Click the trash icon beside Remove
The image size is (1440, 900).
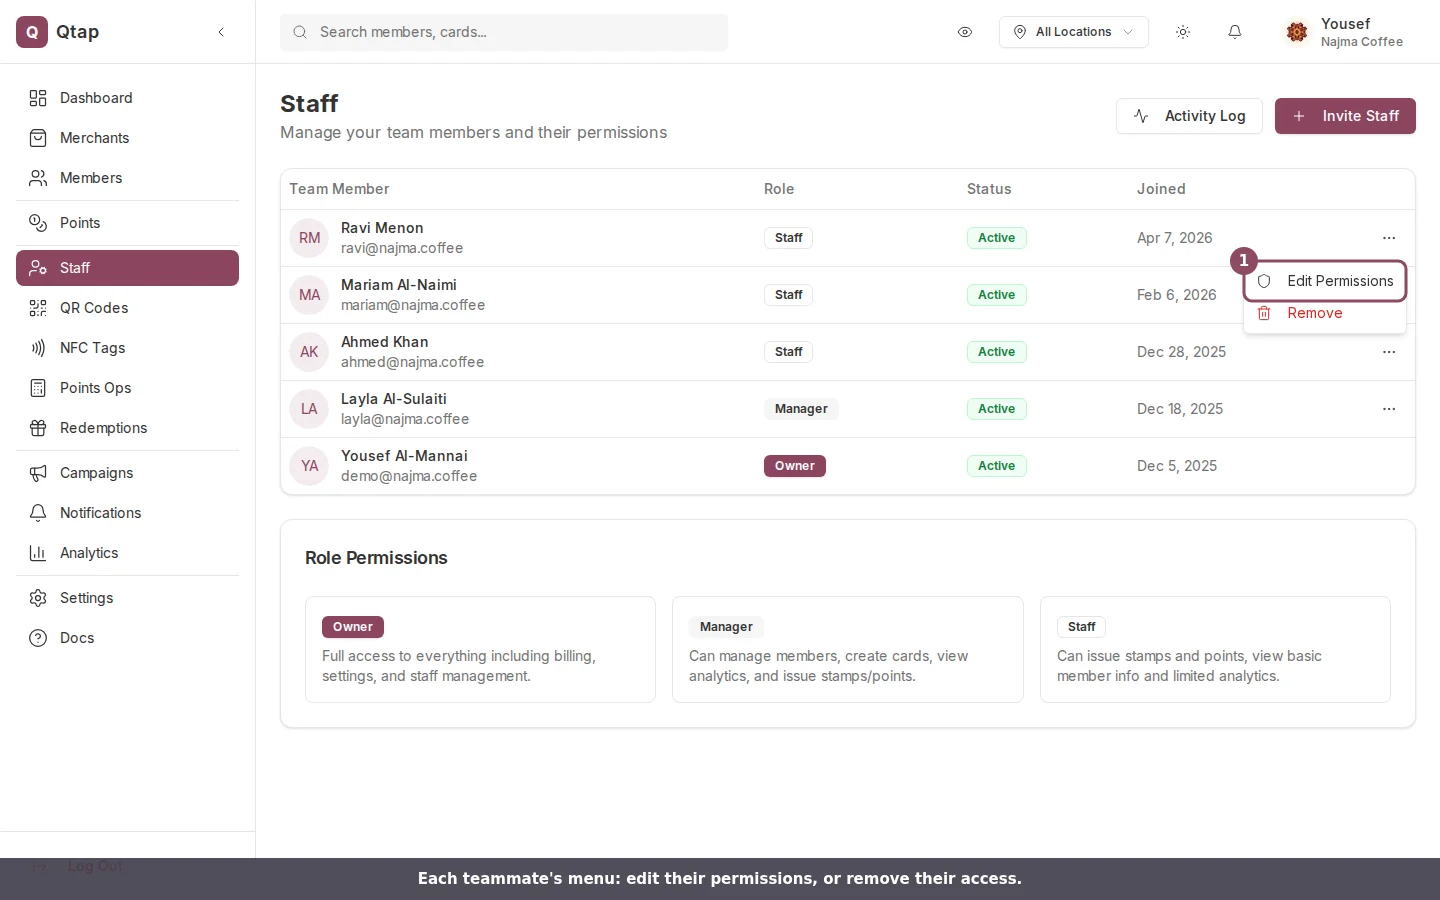point(1264,313)
